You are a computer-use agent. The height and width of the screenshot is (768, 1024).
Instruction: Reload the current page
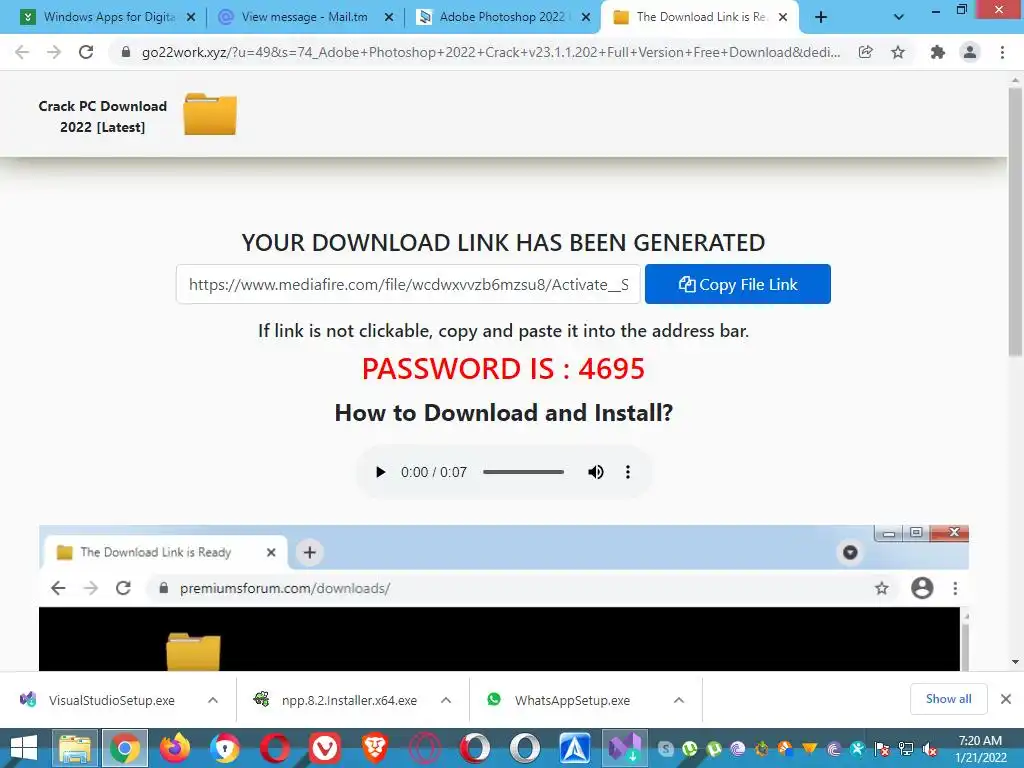[86, 52]
